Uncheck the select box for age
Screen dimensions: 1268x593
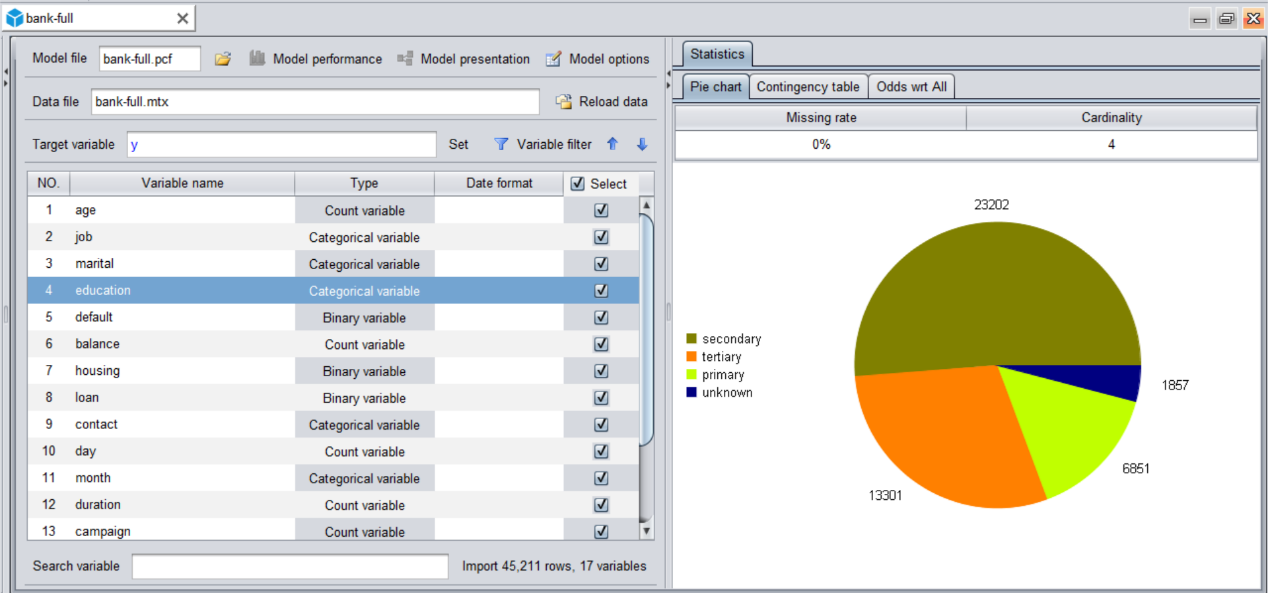point(601,210)
